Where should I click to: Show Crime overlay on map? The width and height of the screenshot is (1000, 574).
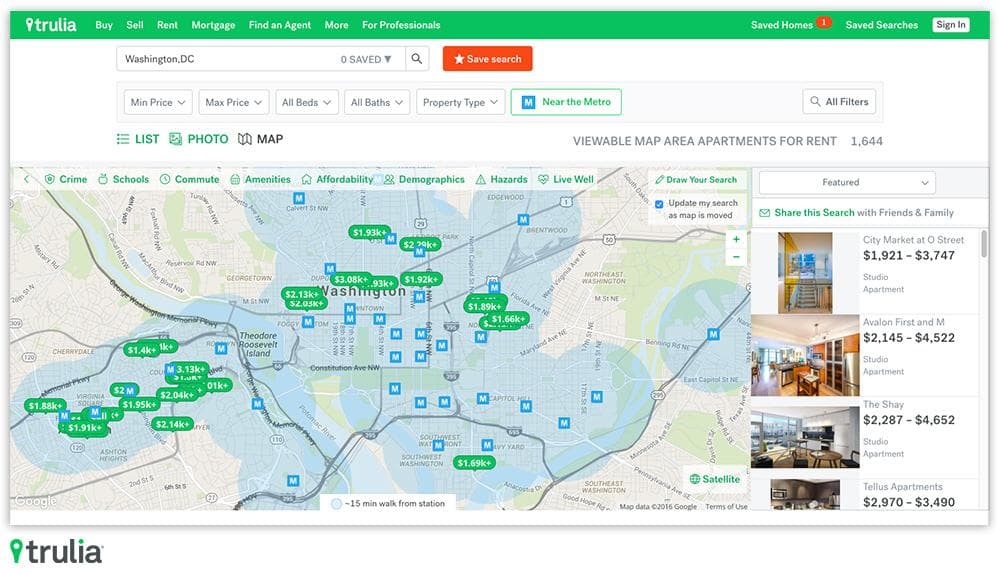tap(66, 179)
